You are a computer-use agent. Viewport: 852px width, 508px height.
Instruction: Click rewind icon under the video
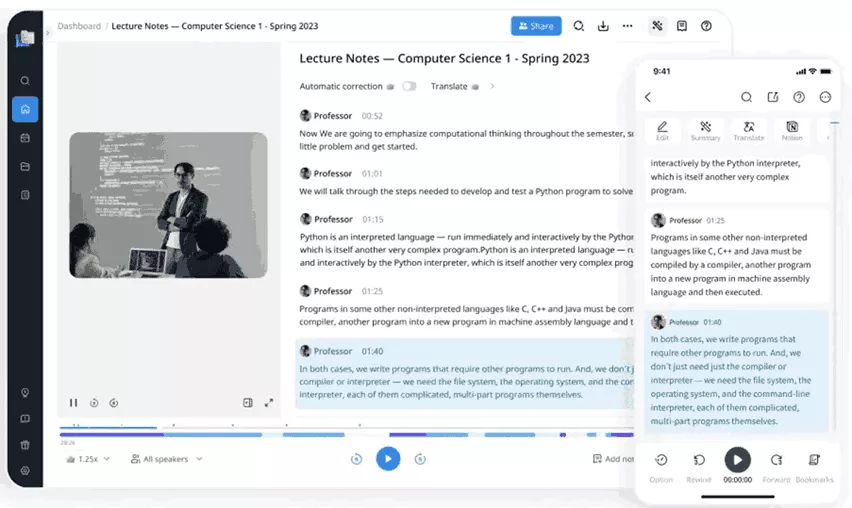click(94, 403)
